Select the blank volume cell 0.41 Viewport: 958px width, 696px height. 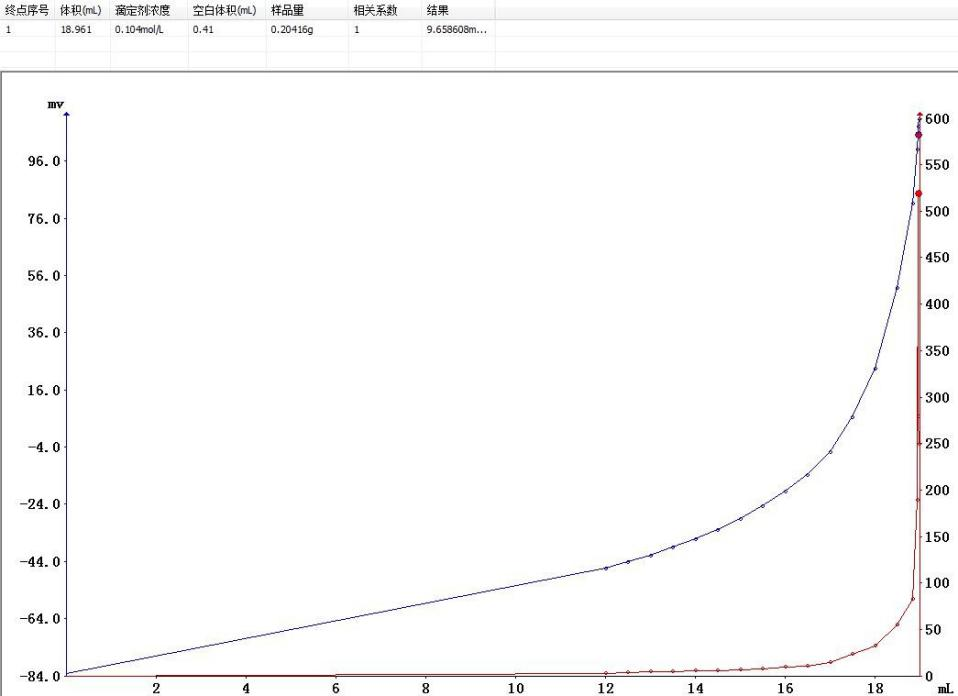pos(202,30)
